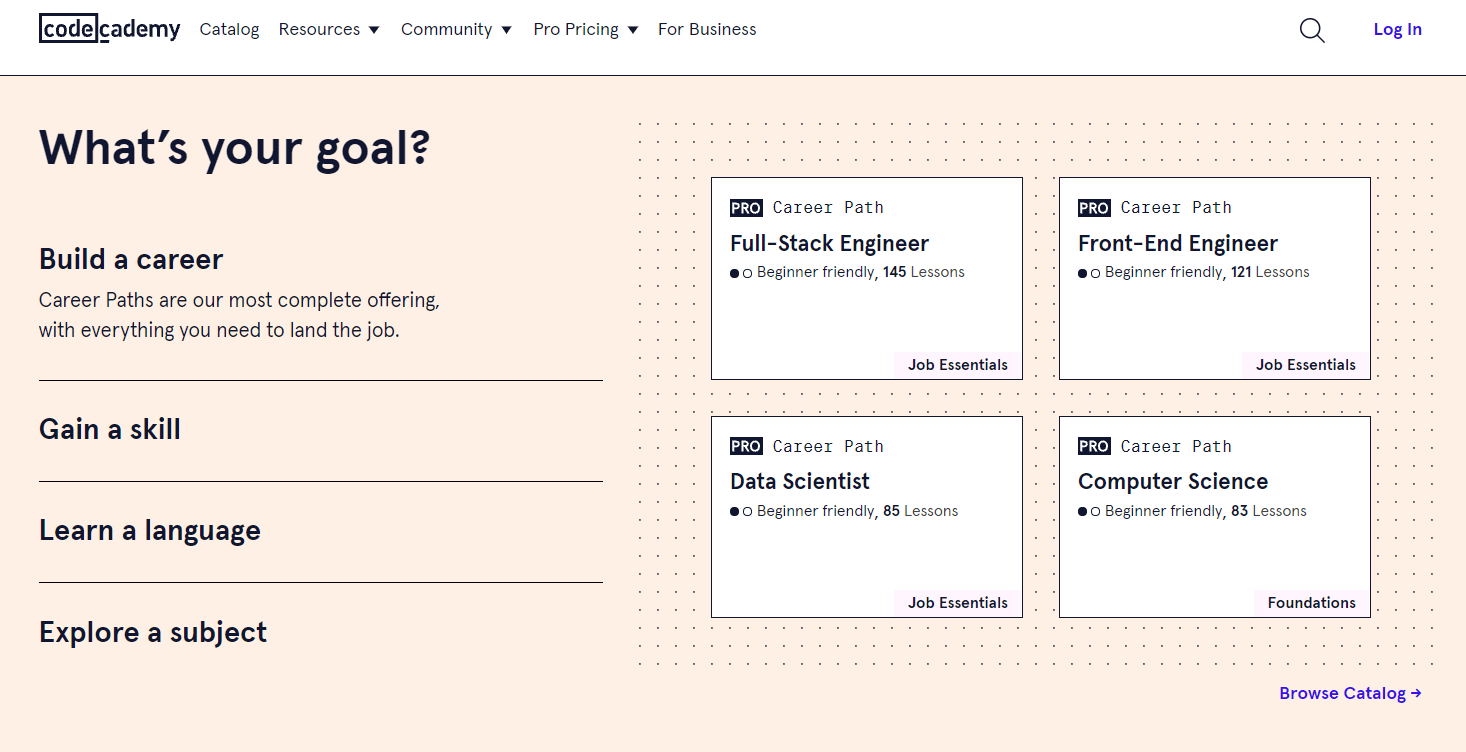Open the Catalog menu item
This screenshot has width=1466, height=752.
point(229,30)
